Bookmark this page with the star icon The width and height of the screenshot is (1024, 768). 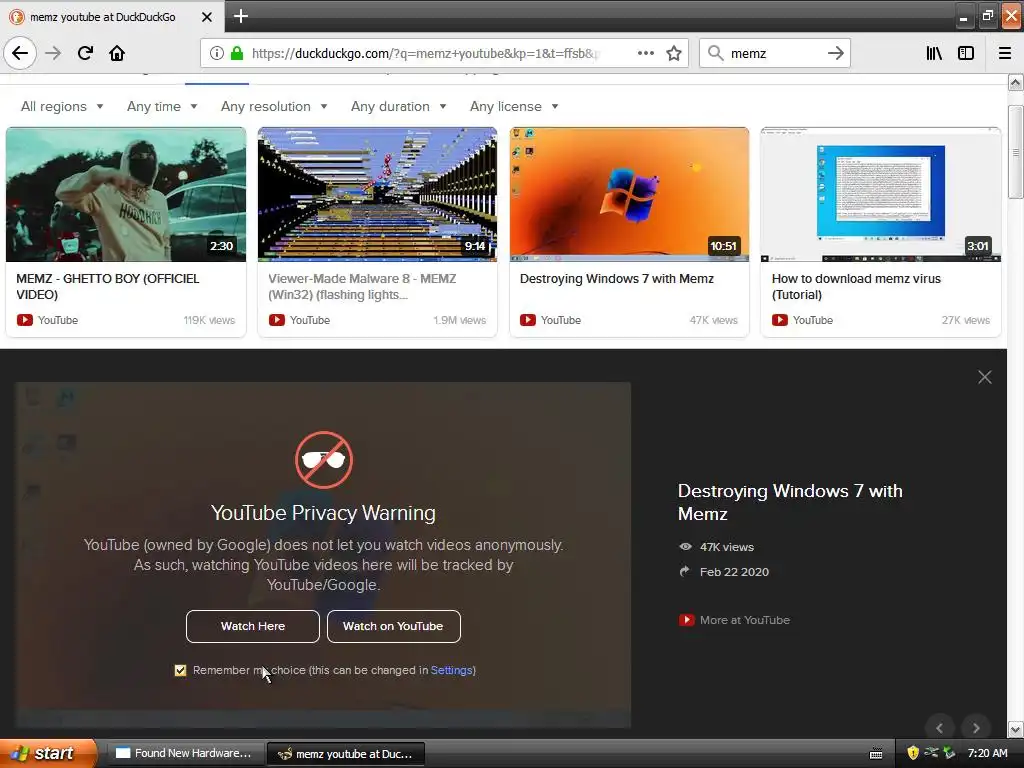click(674, 53)
